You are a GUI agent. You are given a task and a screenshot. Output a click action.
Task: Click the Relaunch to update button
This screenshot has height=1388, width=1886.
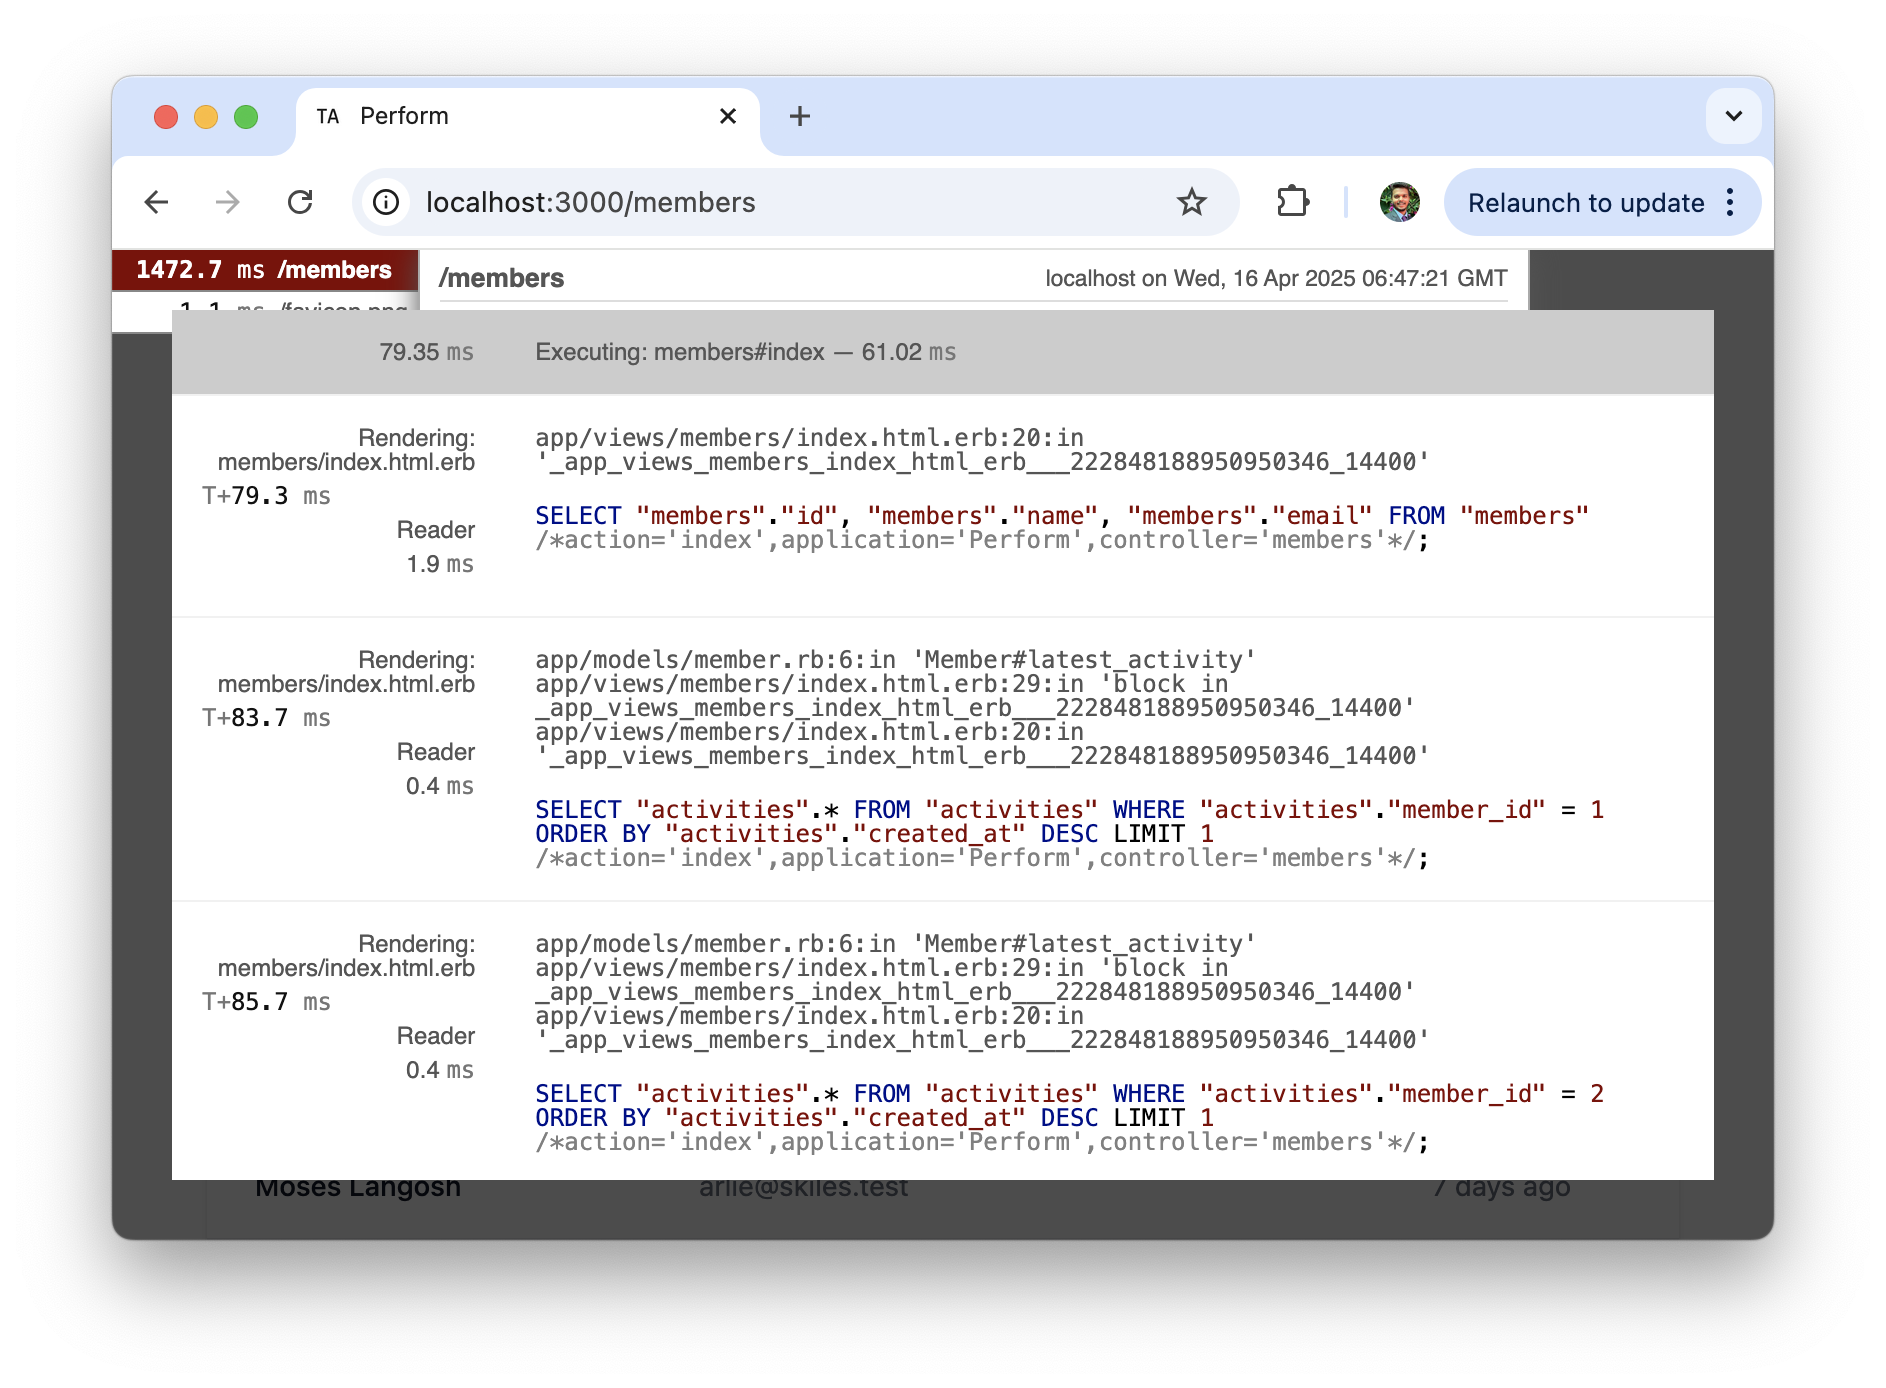pos(1586,202)
